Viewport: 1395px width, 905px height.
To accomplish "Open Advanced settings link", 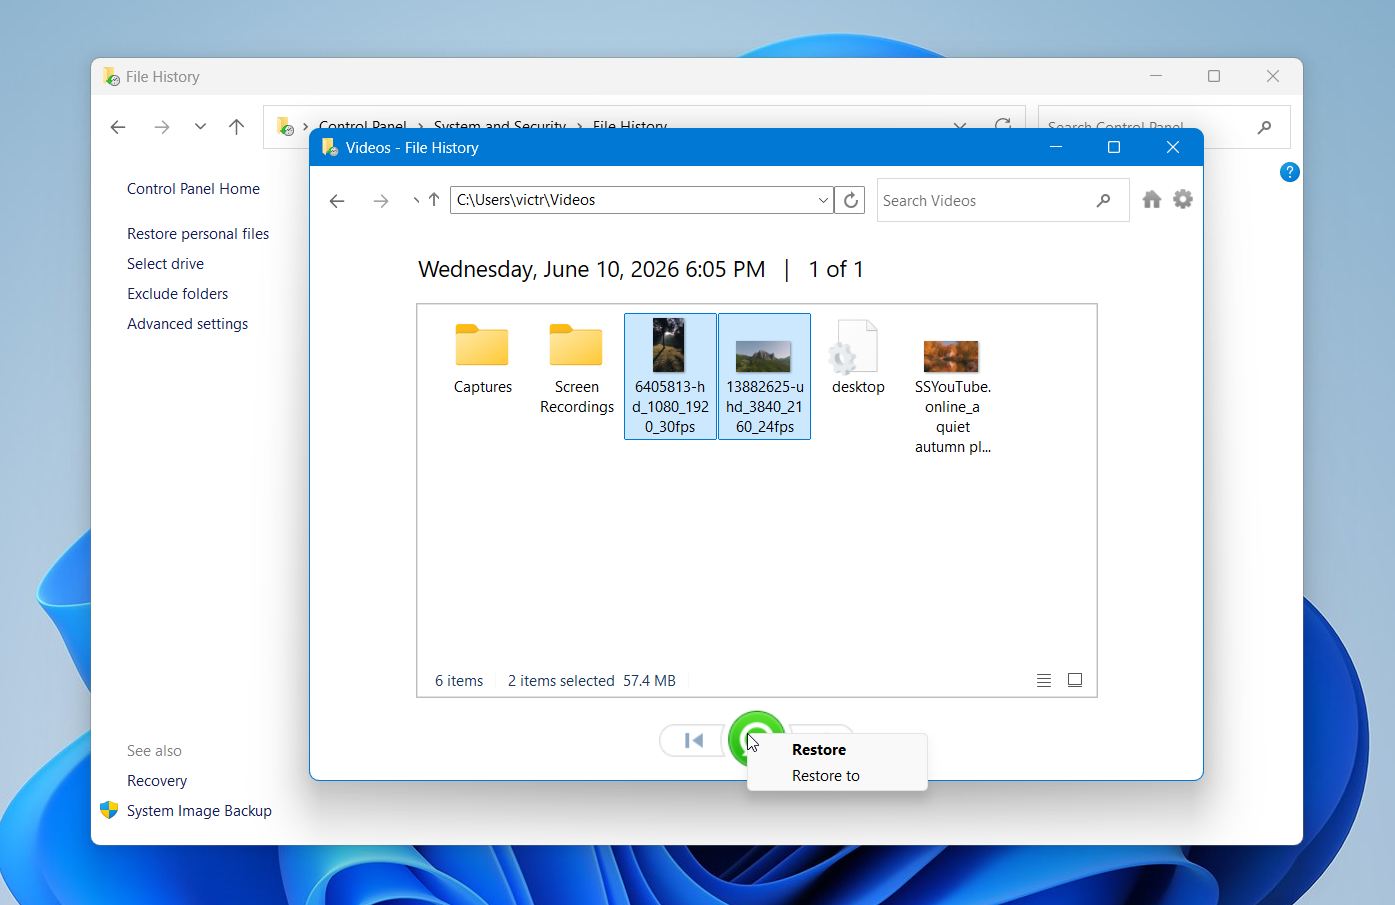I will (x=187, y=324).
